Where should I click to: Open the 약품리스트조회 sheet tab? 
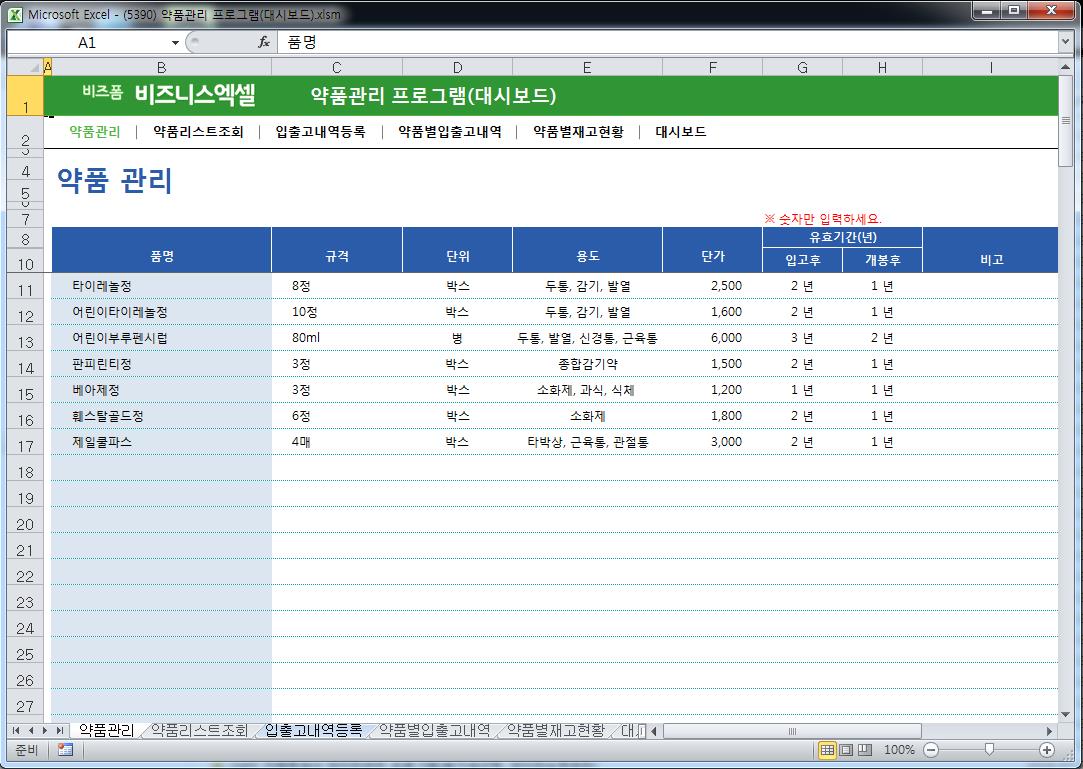pos(198,731)
